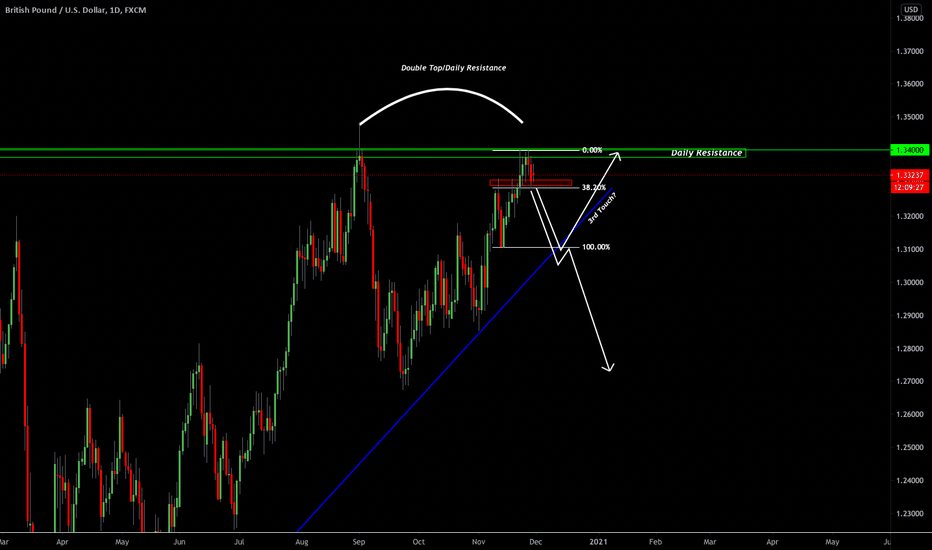Click the 1.25000 price axis value

(909, 447)
